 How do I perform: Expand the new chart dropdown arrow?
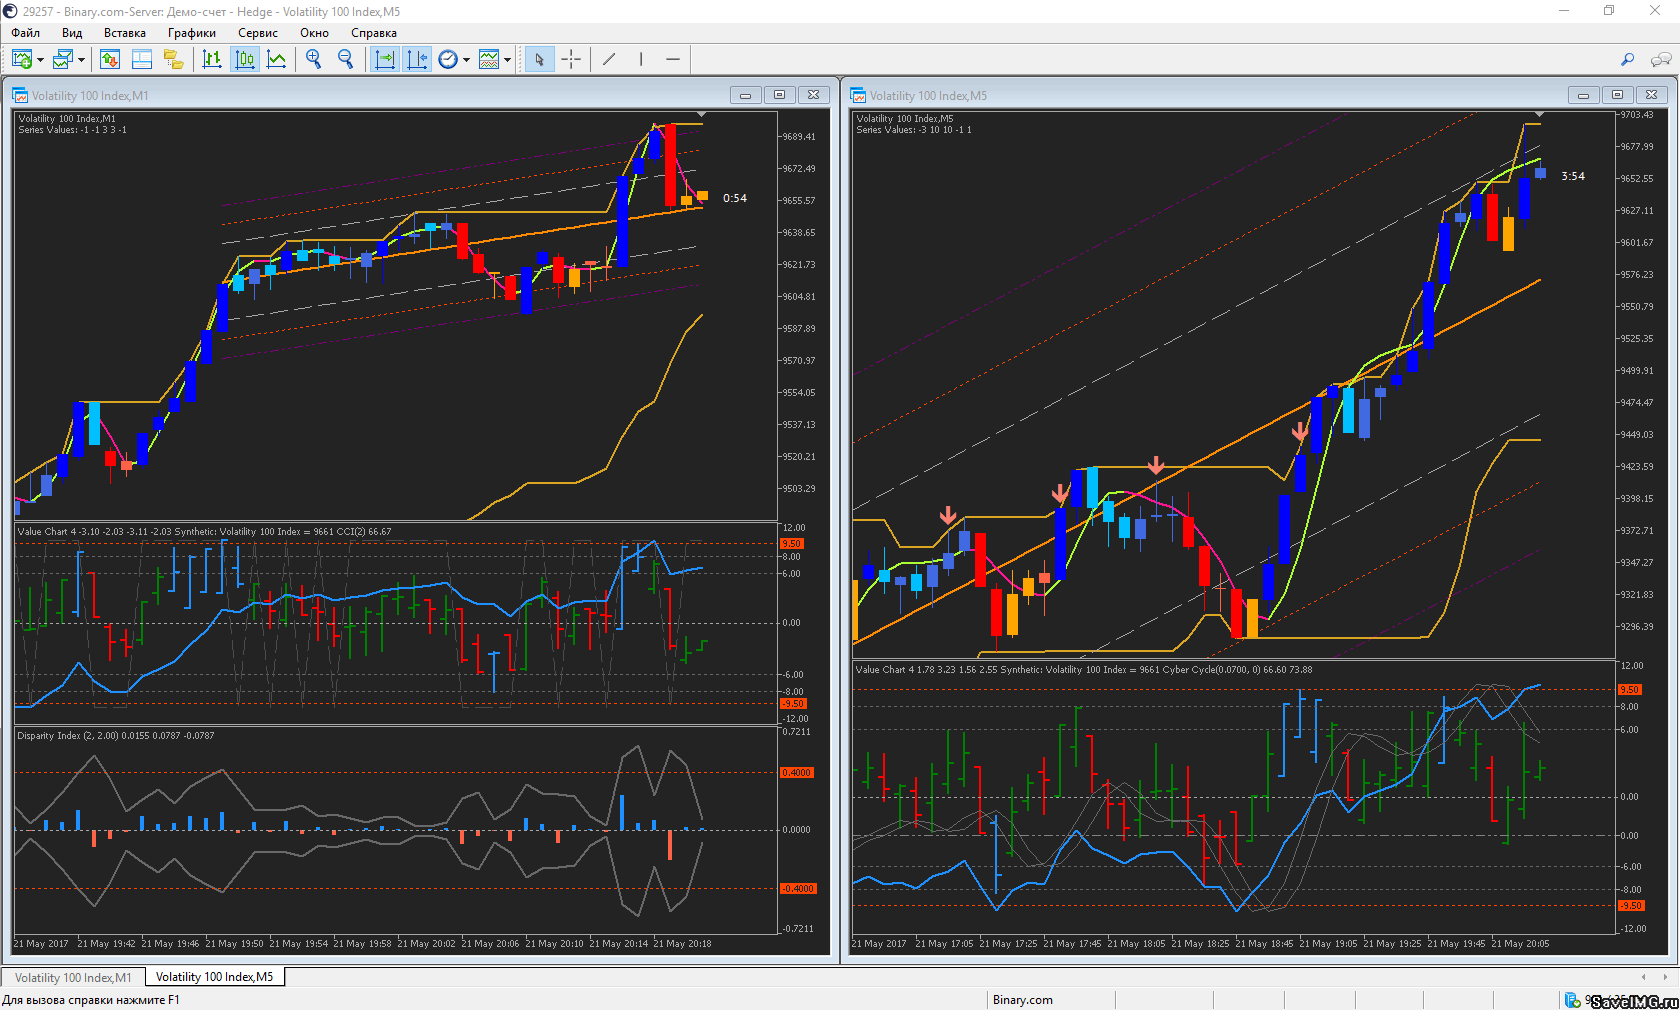[x=40, y=60]
